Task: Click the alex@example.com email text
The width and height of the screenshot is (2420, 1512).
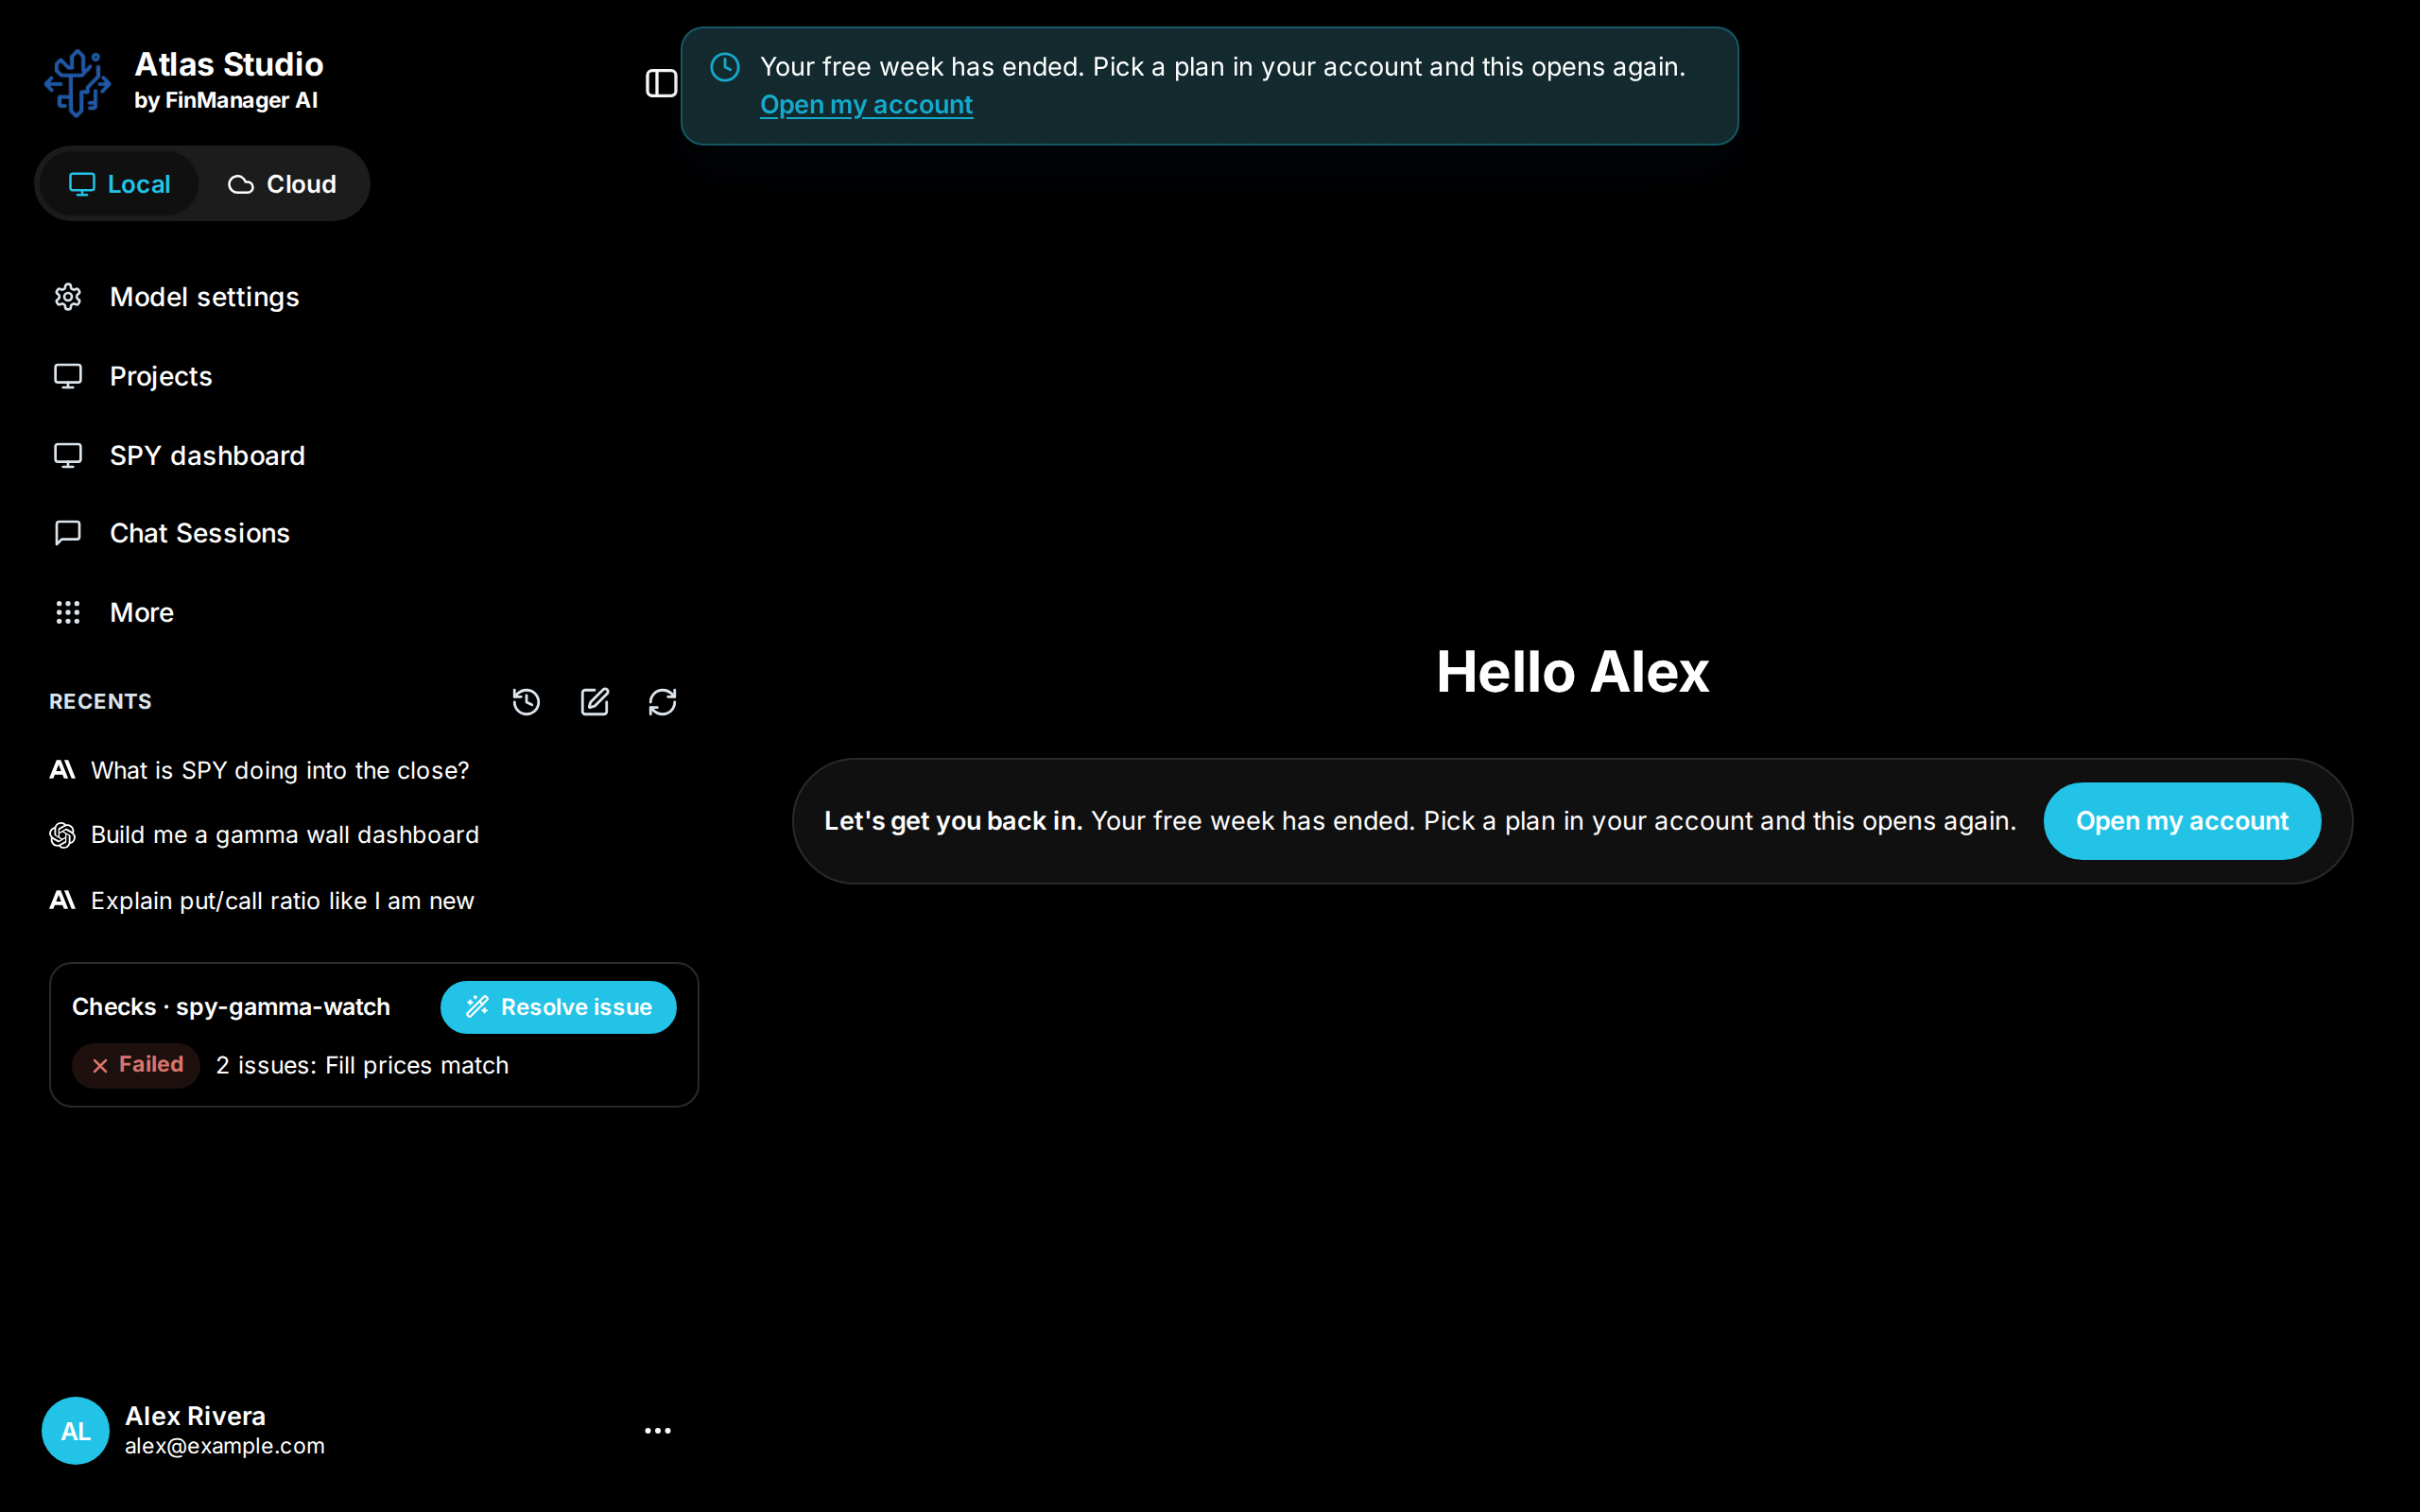Action: [224, 1446]
